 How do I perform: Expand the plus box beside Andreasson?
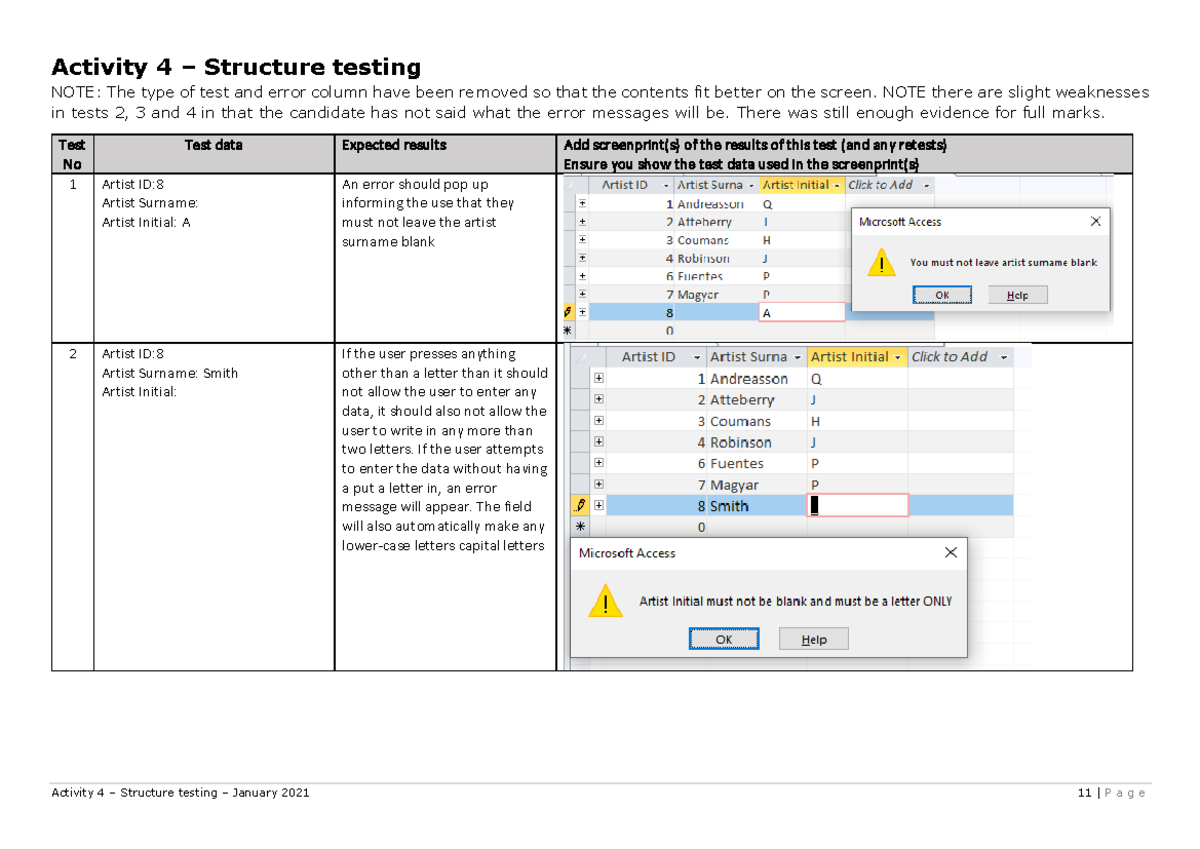point(598,378)
